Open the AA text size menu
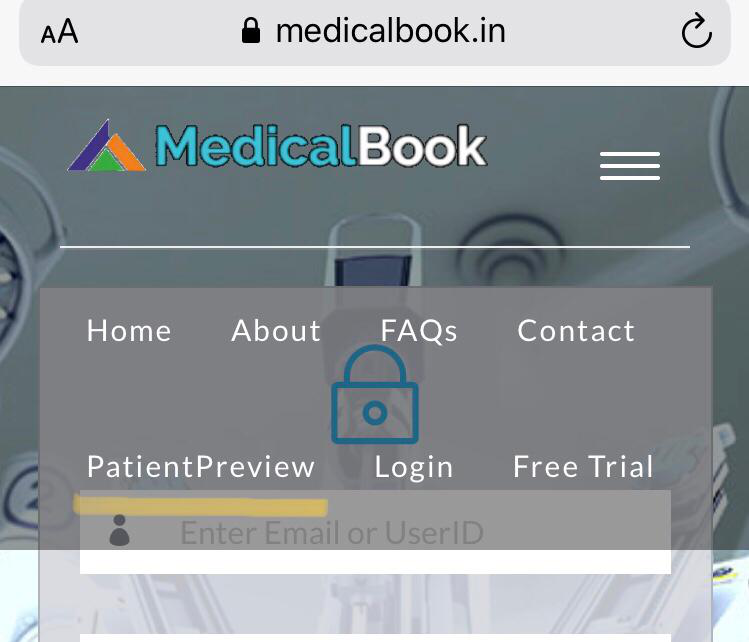This screenshot has height=642, width=749. (59, 32)
